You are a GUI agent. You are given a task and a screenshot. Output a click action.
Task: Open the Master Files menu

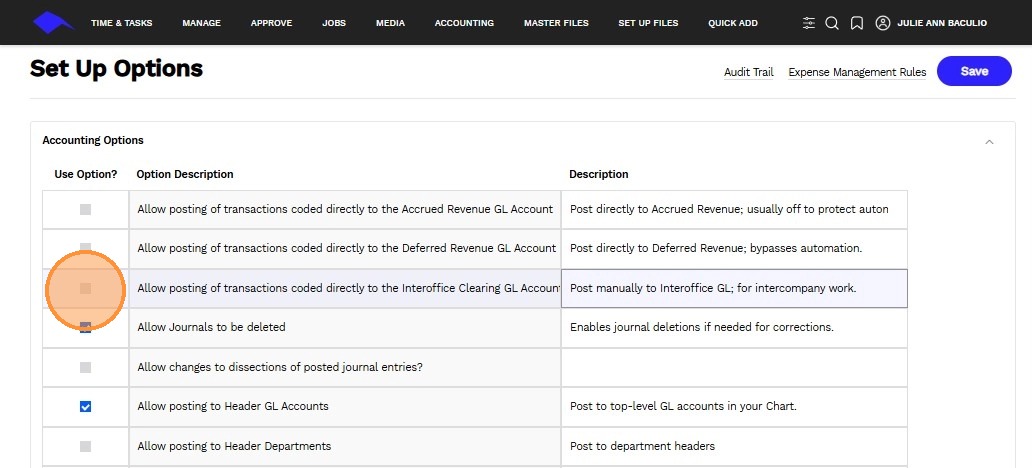click(556, 23)
